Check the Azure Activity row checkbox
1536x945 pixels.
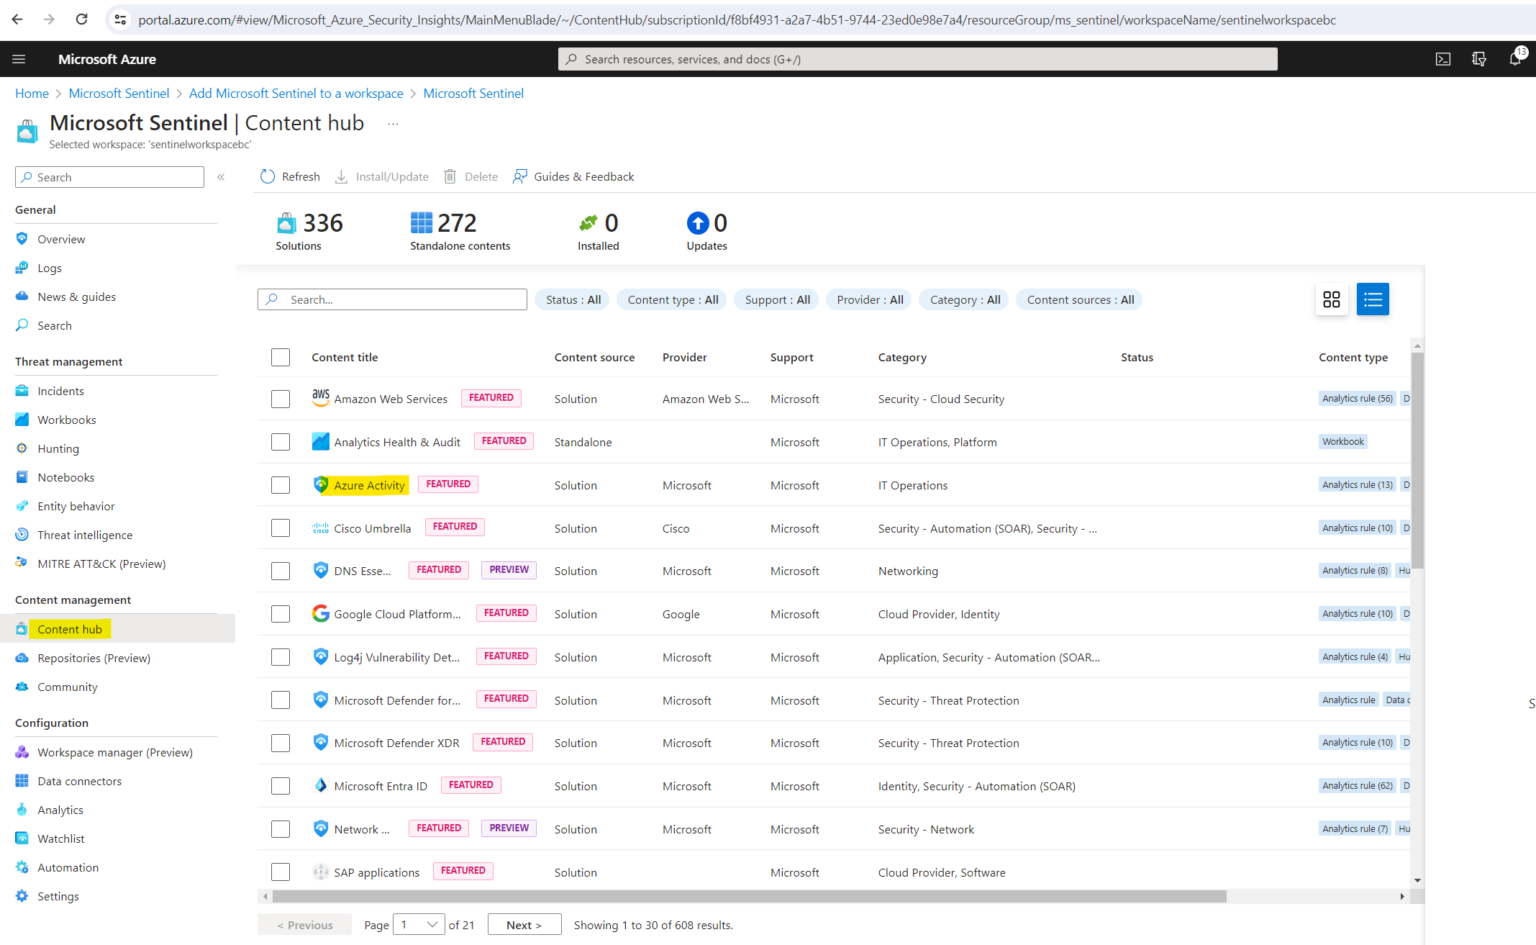281,485
